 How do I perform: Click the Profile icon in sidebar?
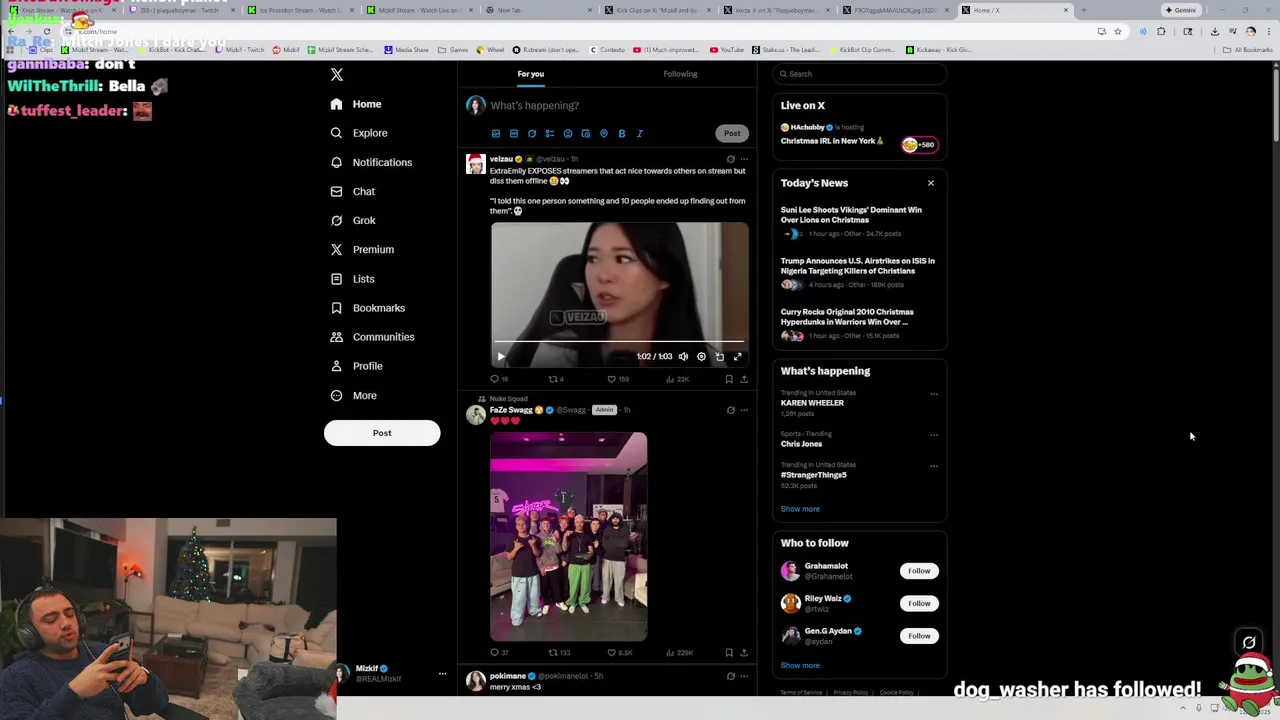(336, 366)
